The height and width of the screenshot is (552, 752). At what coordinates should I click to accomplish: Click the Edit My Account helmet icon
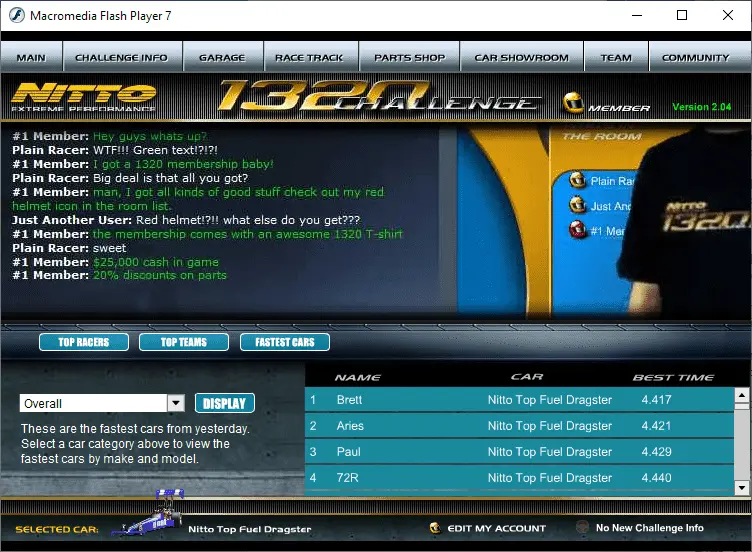pyautogui.click(x=435, y=528)
